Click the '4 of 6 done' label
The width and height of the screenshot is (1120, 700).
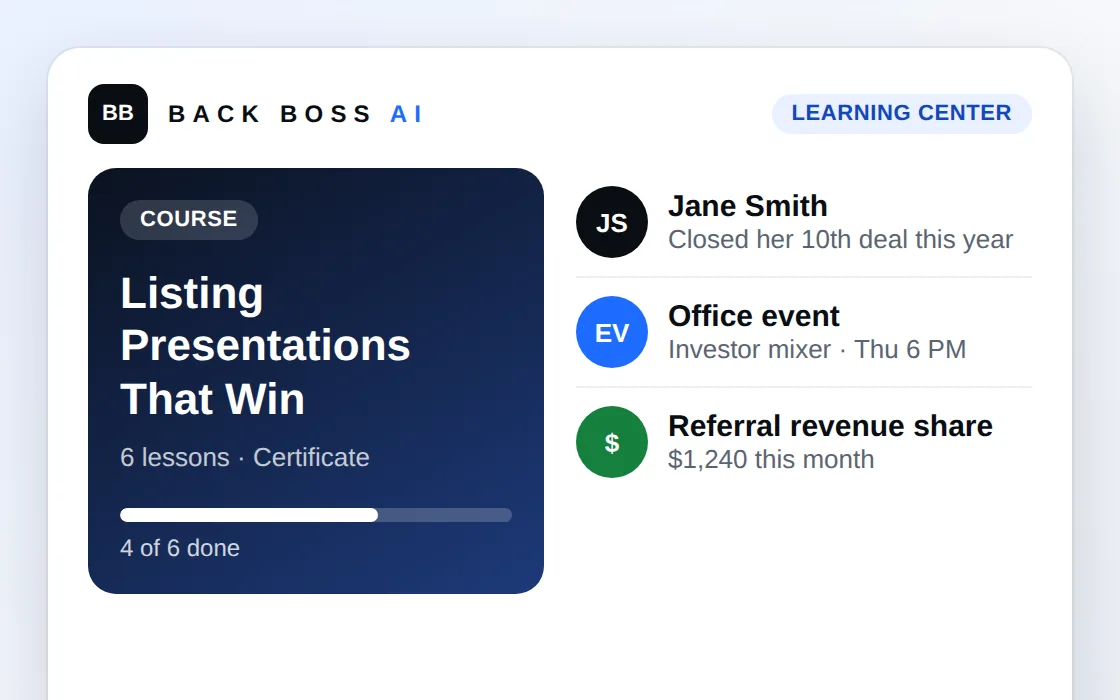[180, 548]
